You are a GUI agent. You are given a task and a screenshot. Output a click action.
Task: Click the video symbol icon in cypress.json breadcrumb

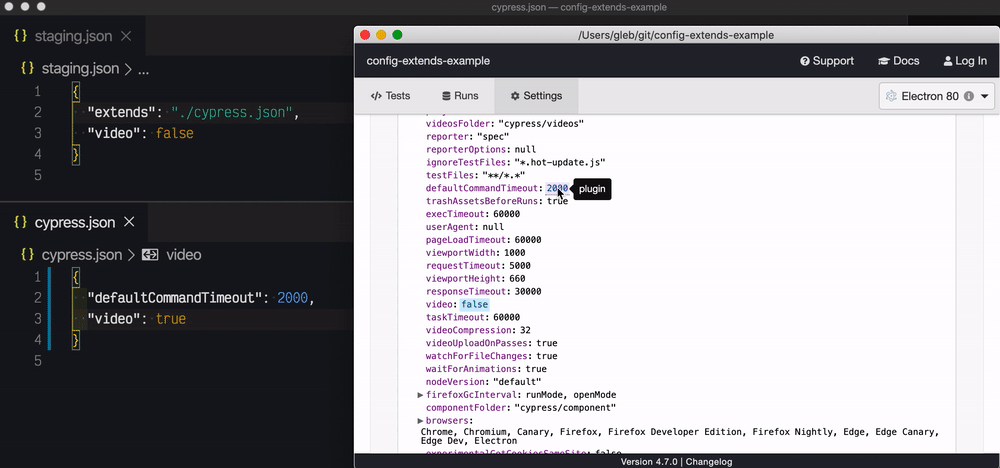[150, 255]
